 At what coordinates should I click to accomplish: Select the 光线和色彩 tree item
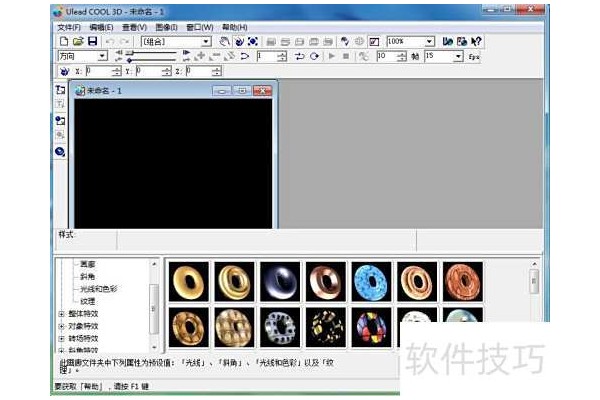[x=98, y=289]
